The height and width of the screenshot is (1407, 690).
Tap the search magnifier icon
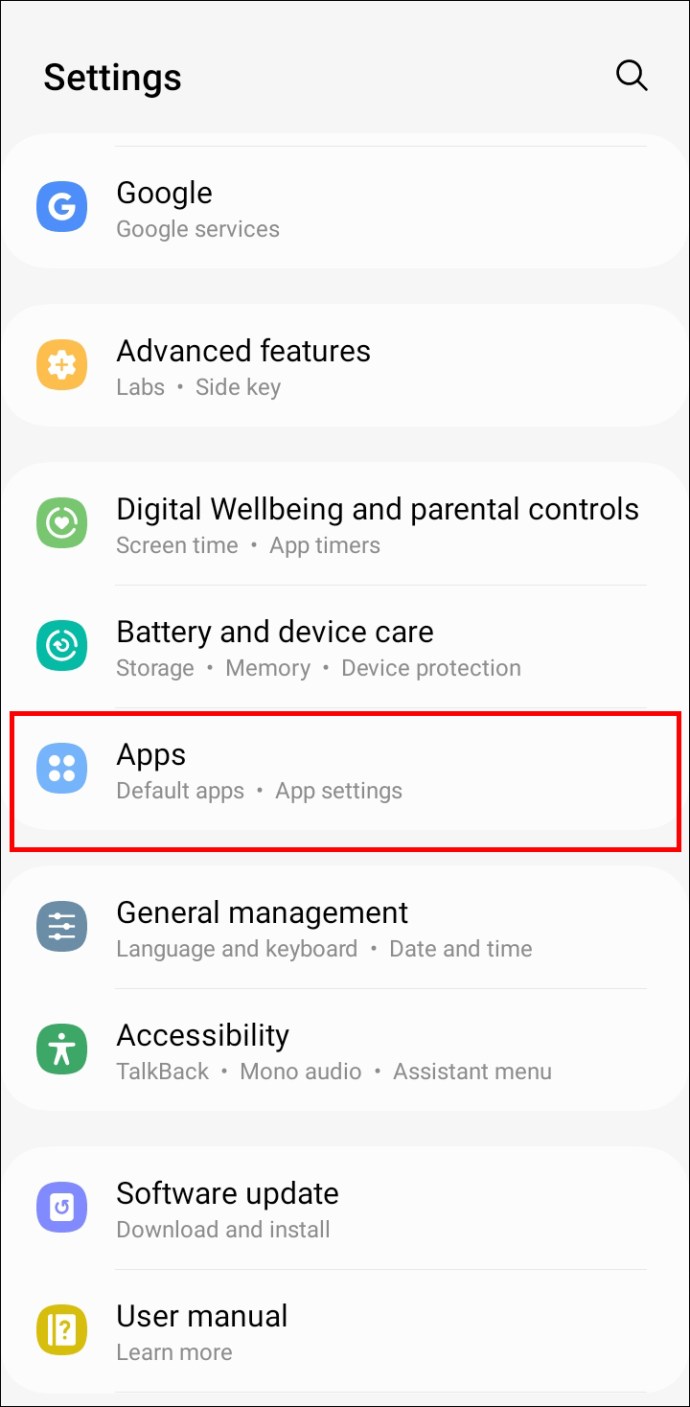click(x=631, y=76)
